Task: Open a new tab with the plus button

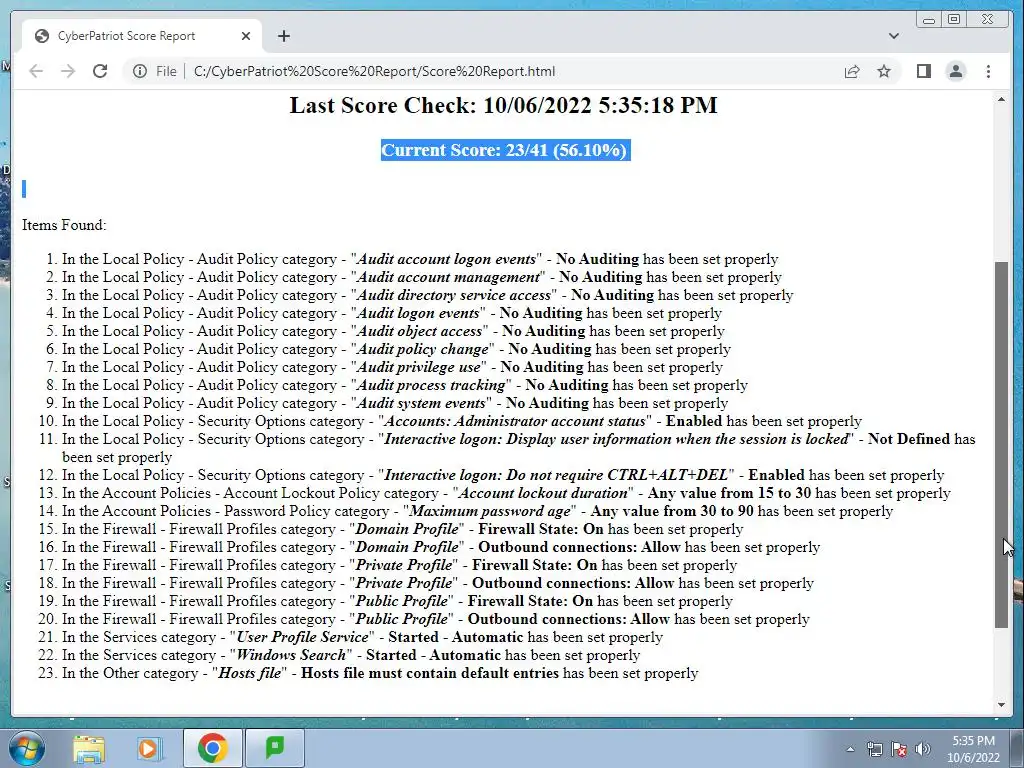Action: coord(283,36)
